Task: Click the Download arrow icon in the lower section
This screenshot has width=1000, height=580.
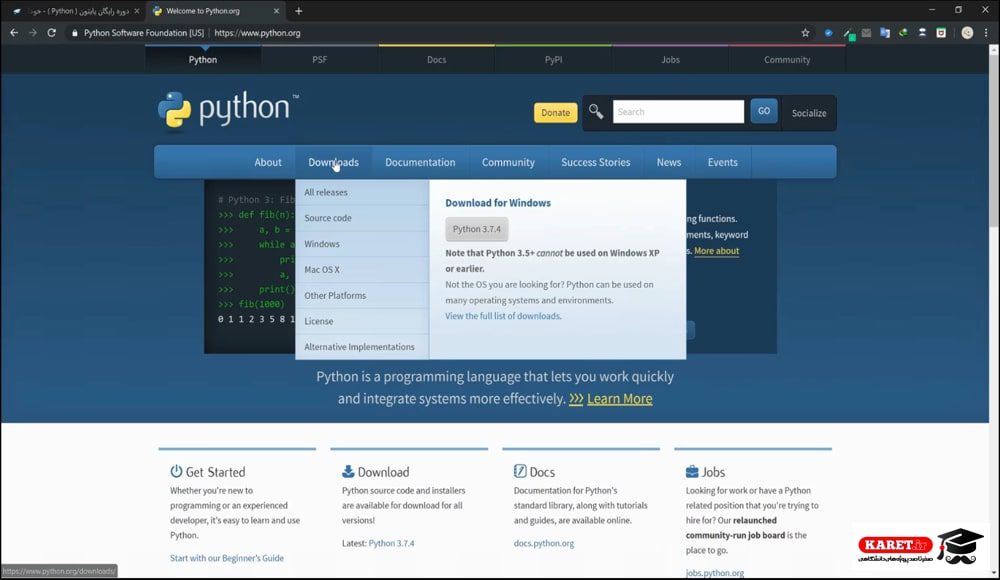Action: click(x=348, y=472)
